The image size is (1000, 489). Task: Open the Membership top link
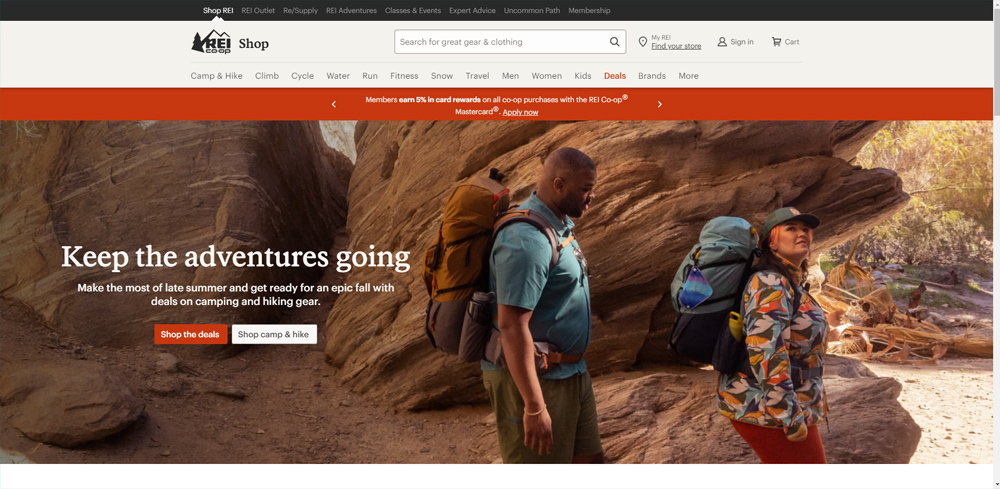click(x=589, y=11)
